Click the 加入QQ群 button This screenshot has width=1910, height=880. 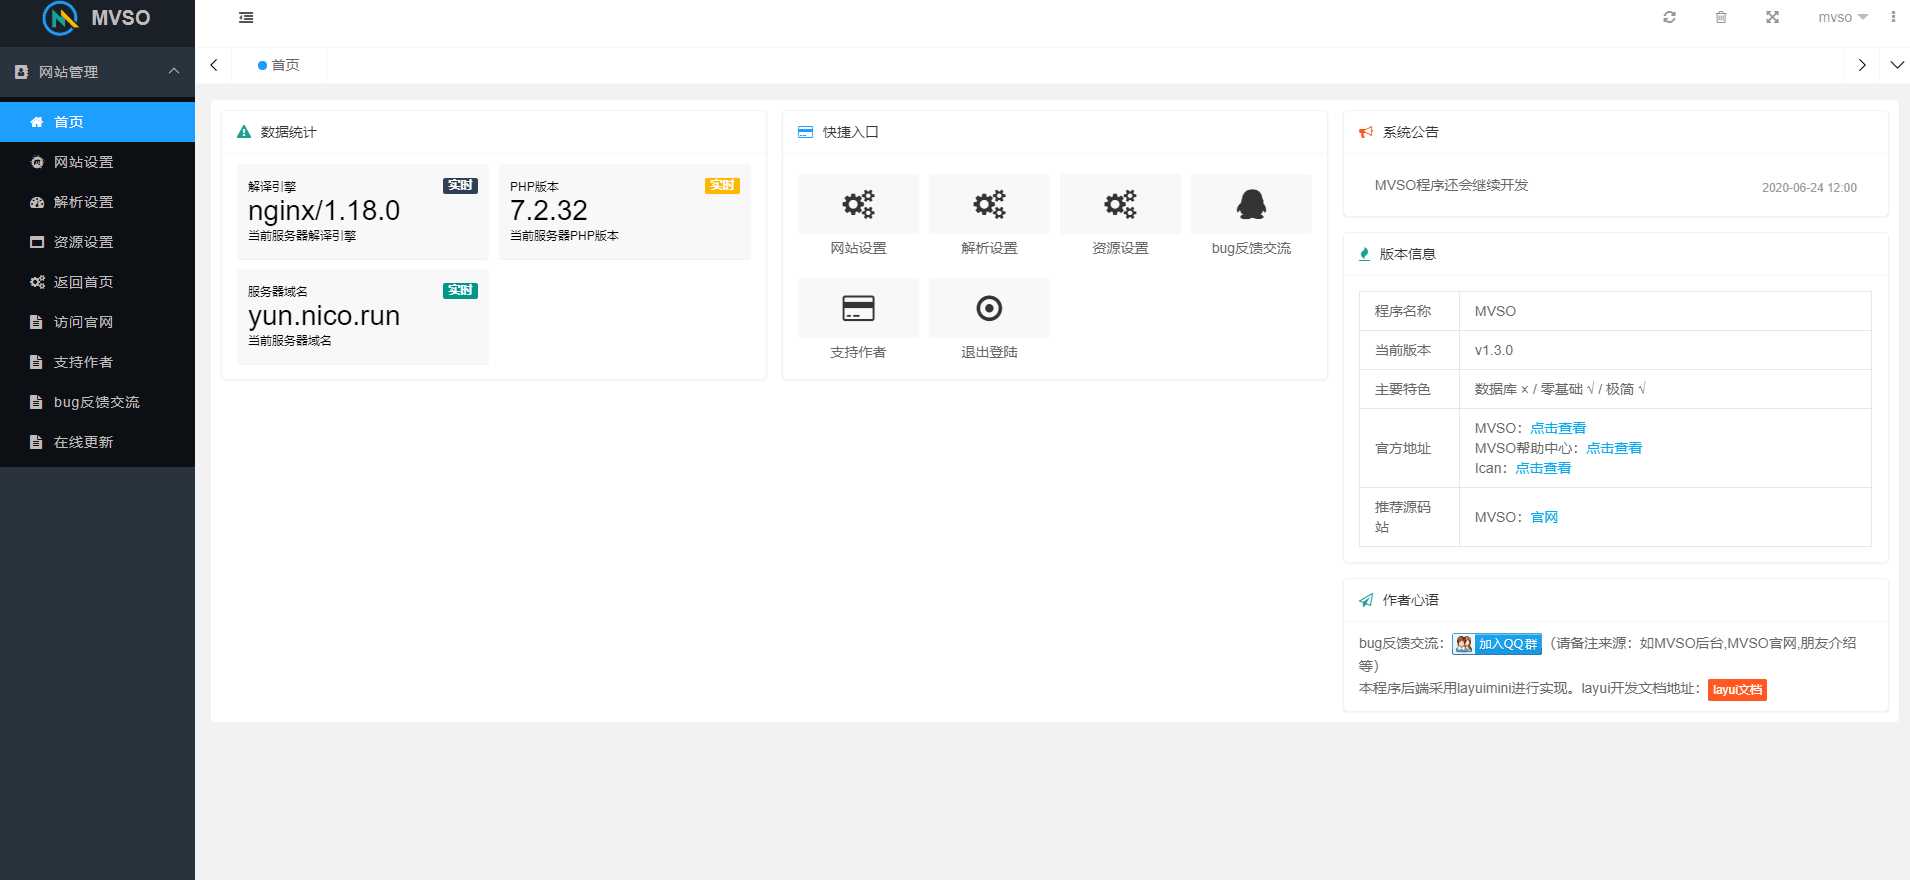pos(1497,644)
